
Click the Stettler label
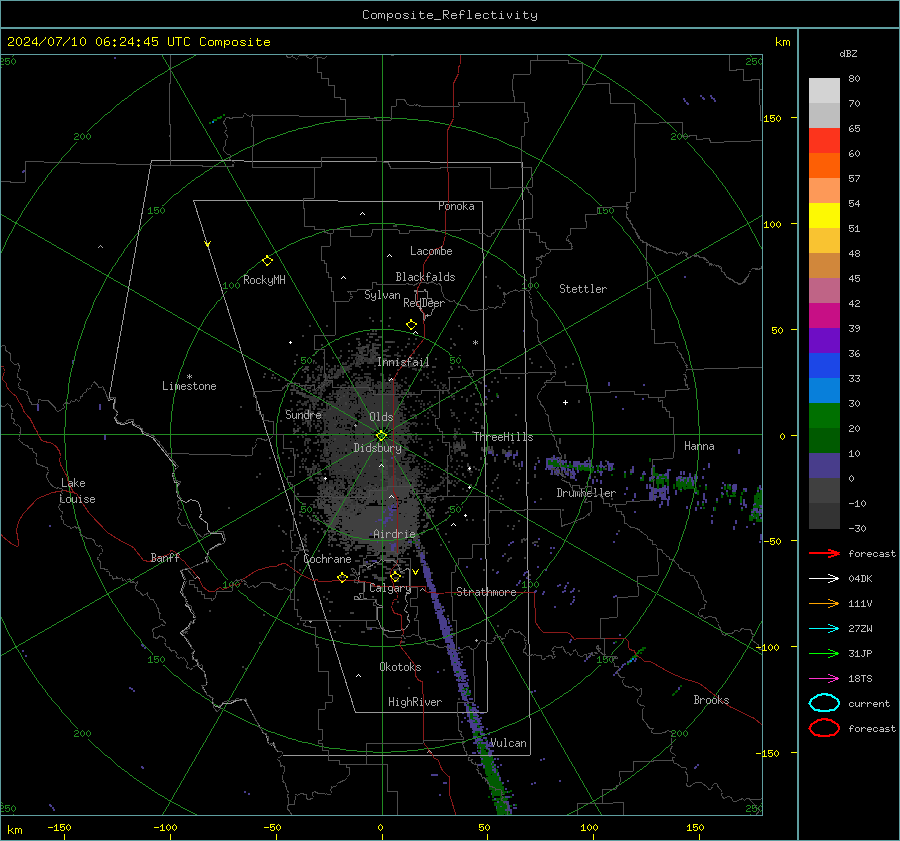583,289
